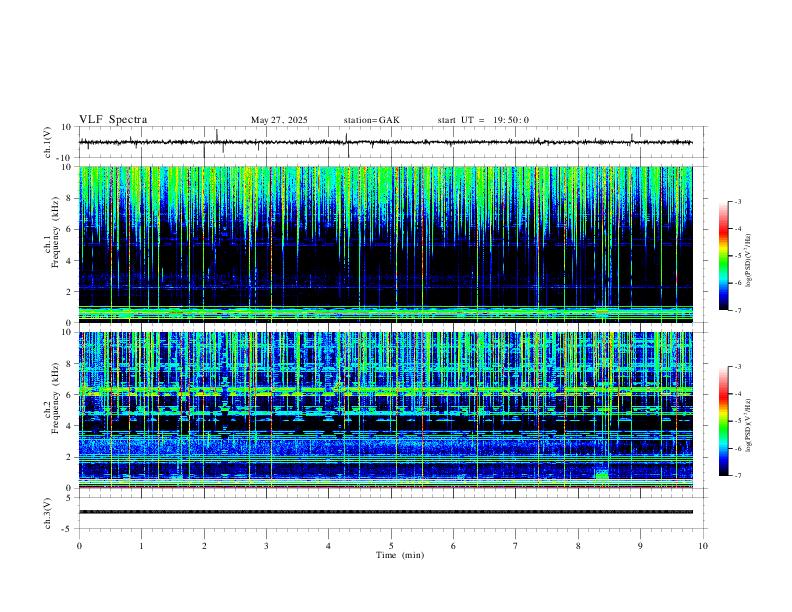Click the 'ch.1(V)' waveform axis label

pos(48,142)
